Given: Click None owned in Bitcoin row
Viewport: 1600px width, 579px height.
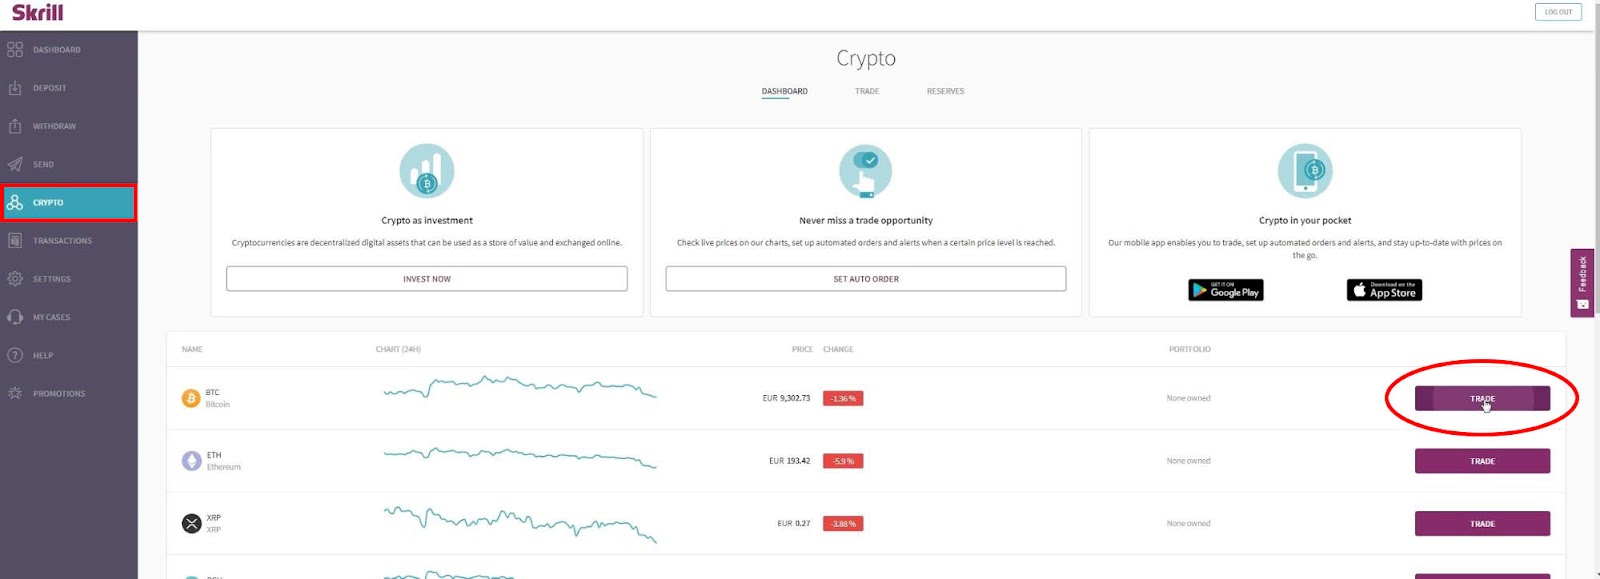Looking at the screenshot, I should [1188, 398].
